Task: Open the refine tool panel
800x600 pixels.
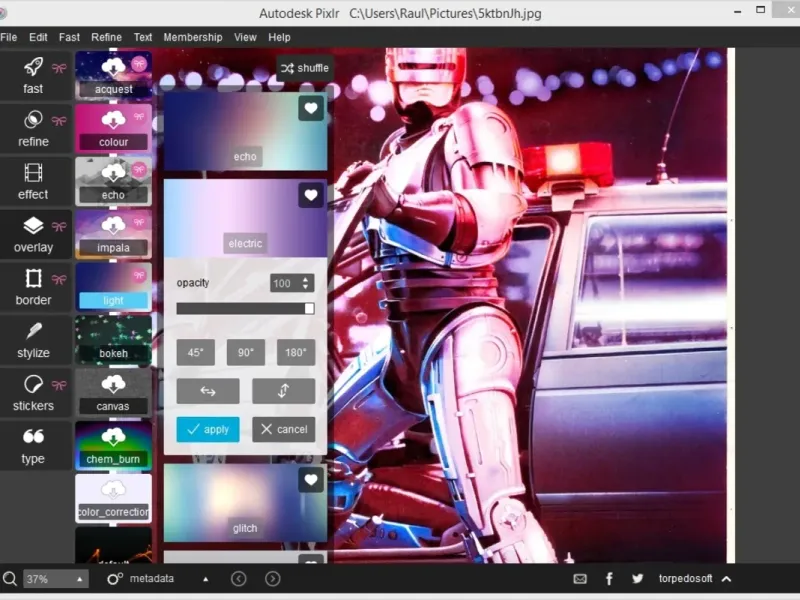Action: (x=33, y=121)
